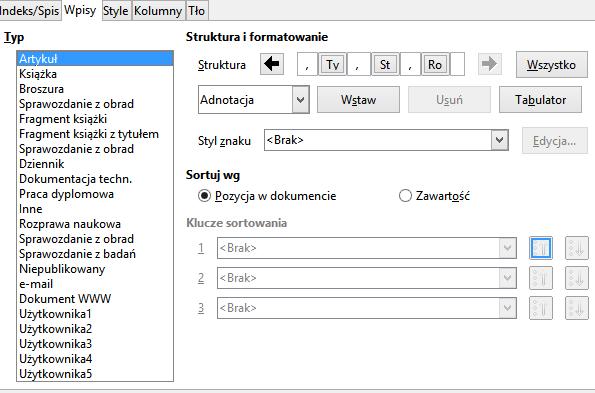Click the left arrow structure scroll button
The image size is (595, 393).
[272, 64]
